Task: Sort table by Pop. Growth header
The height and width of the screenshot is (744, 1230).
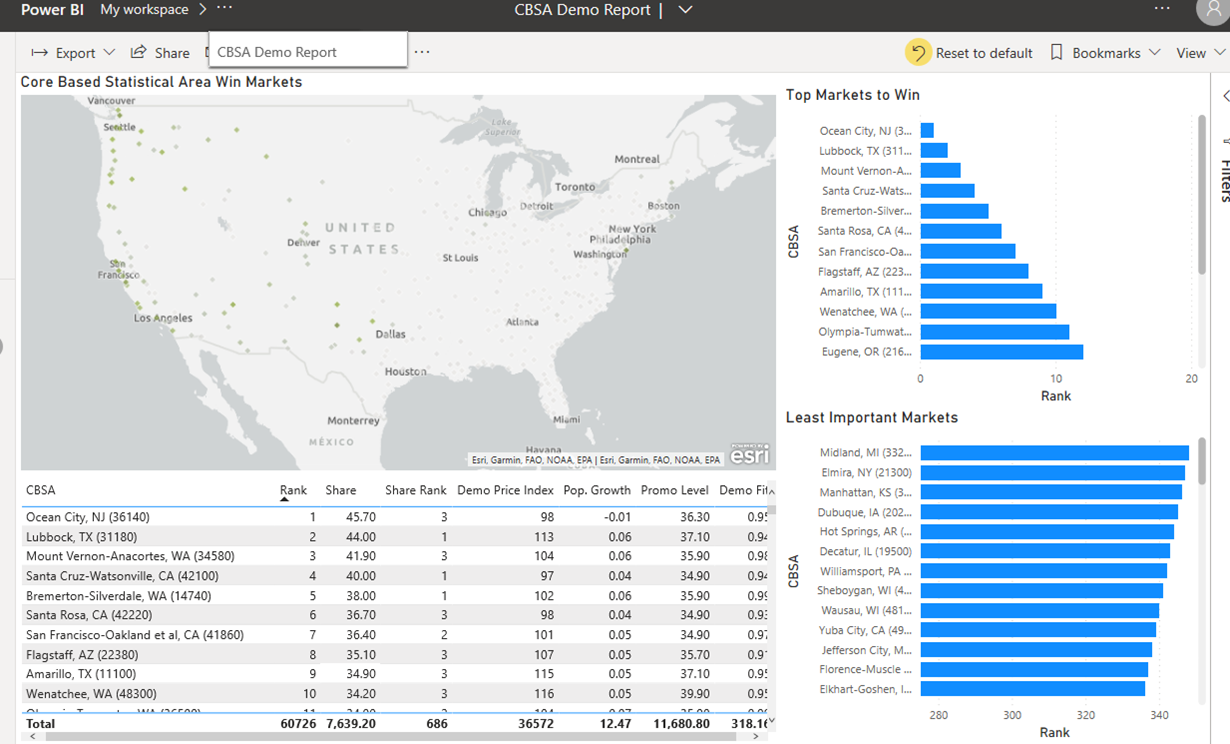Action: click(x=597, y=490)
